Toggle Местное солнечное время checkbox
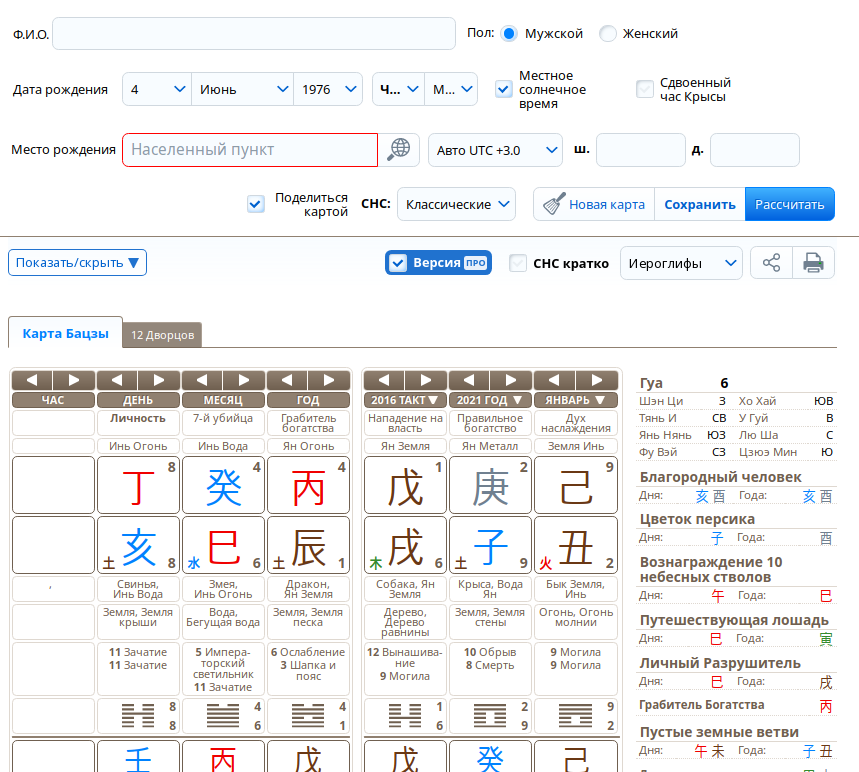This screenshot has width=859, height=772. (503, 89)
